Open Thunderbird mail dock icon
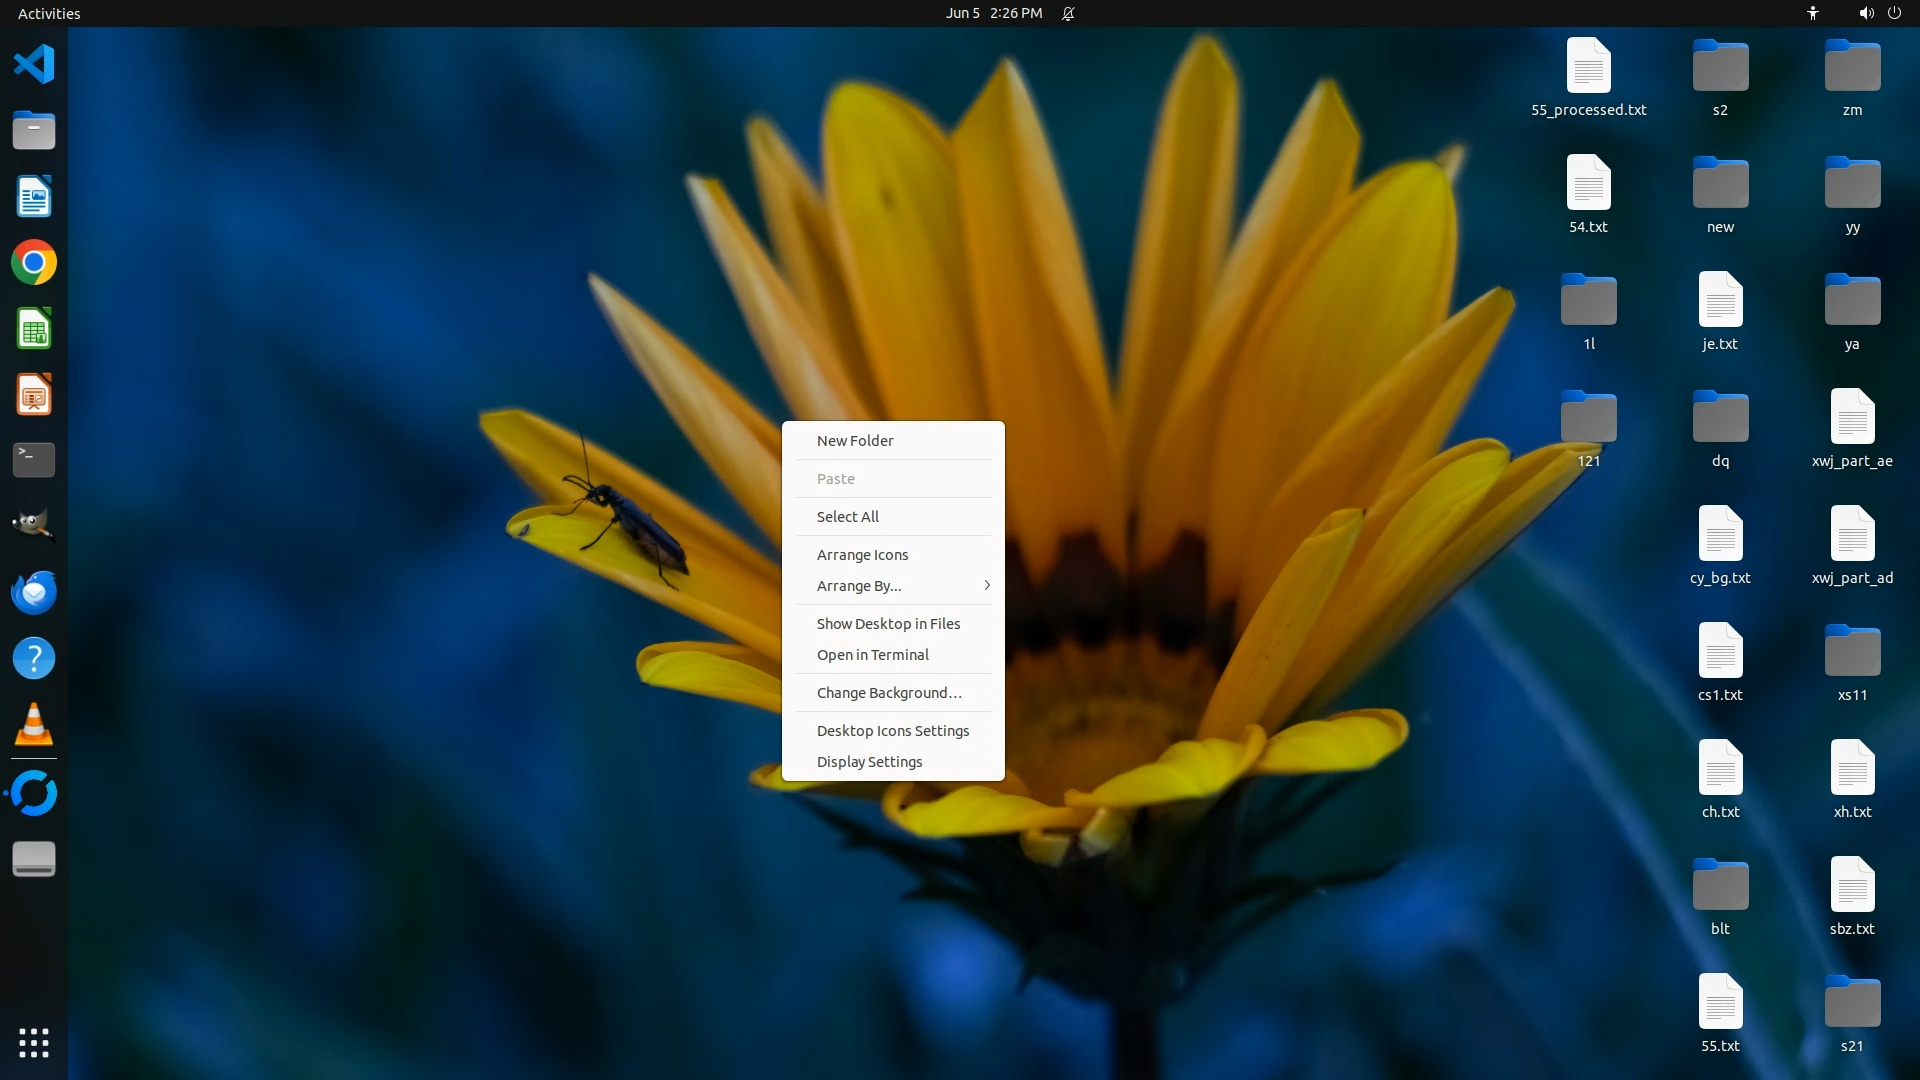Image resolution: width=1920 pixels, height=1080 pixels. (33, 592)
